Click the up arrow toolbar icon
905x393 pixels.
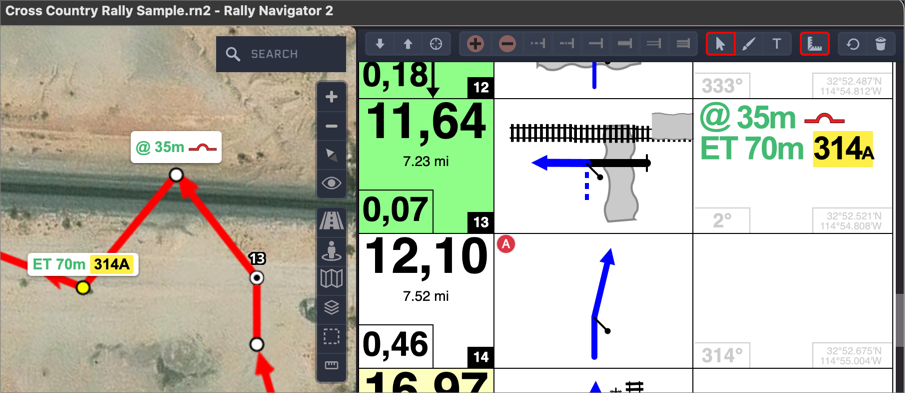pos(407,44)
